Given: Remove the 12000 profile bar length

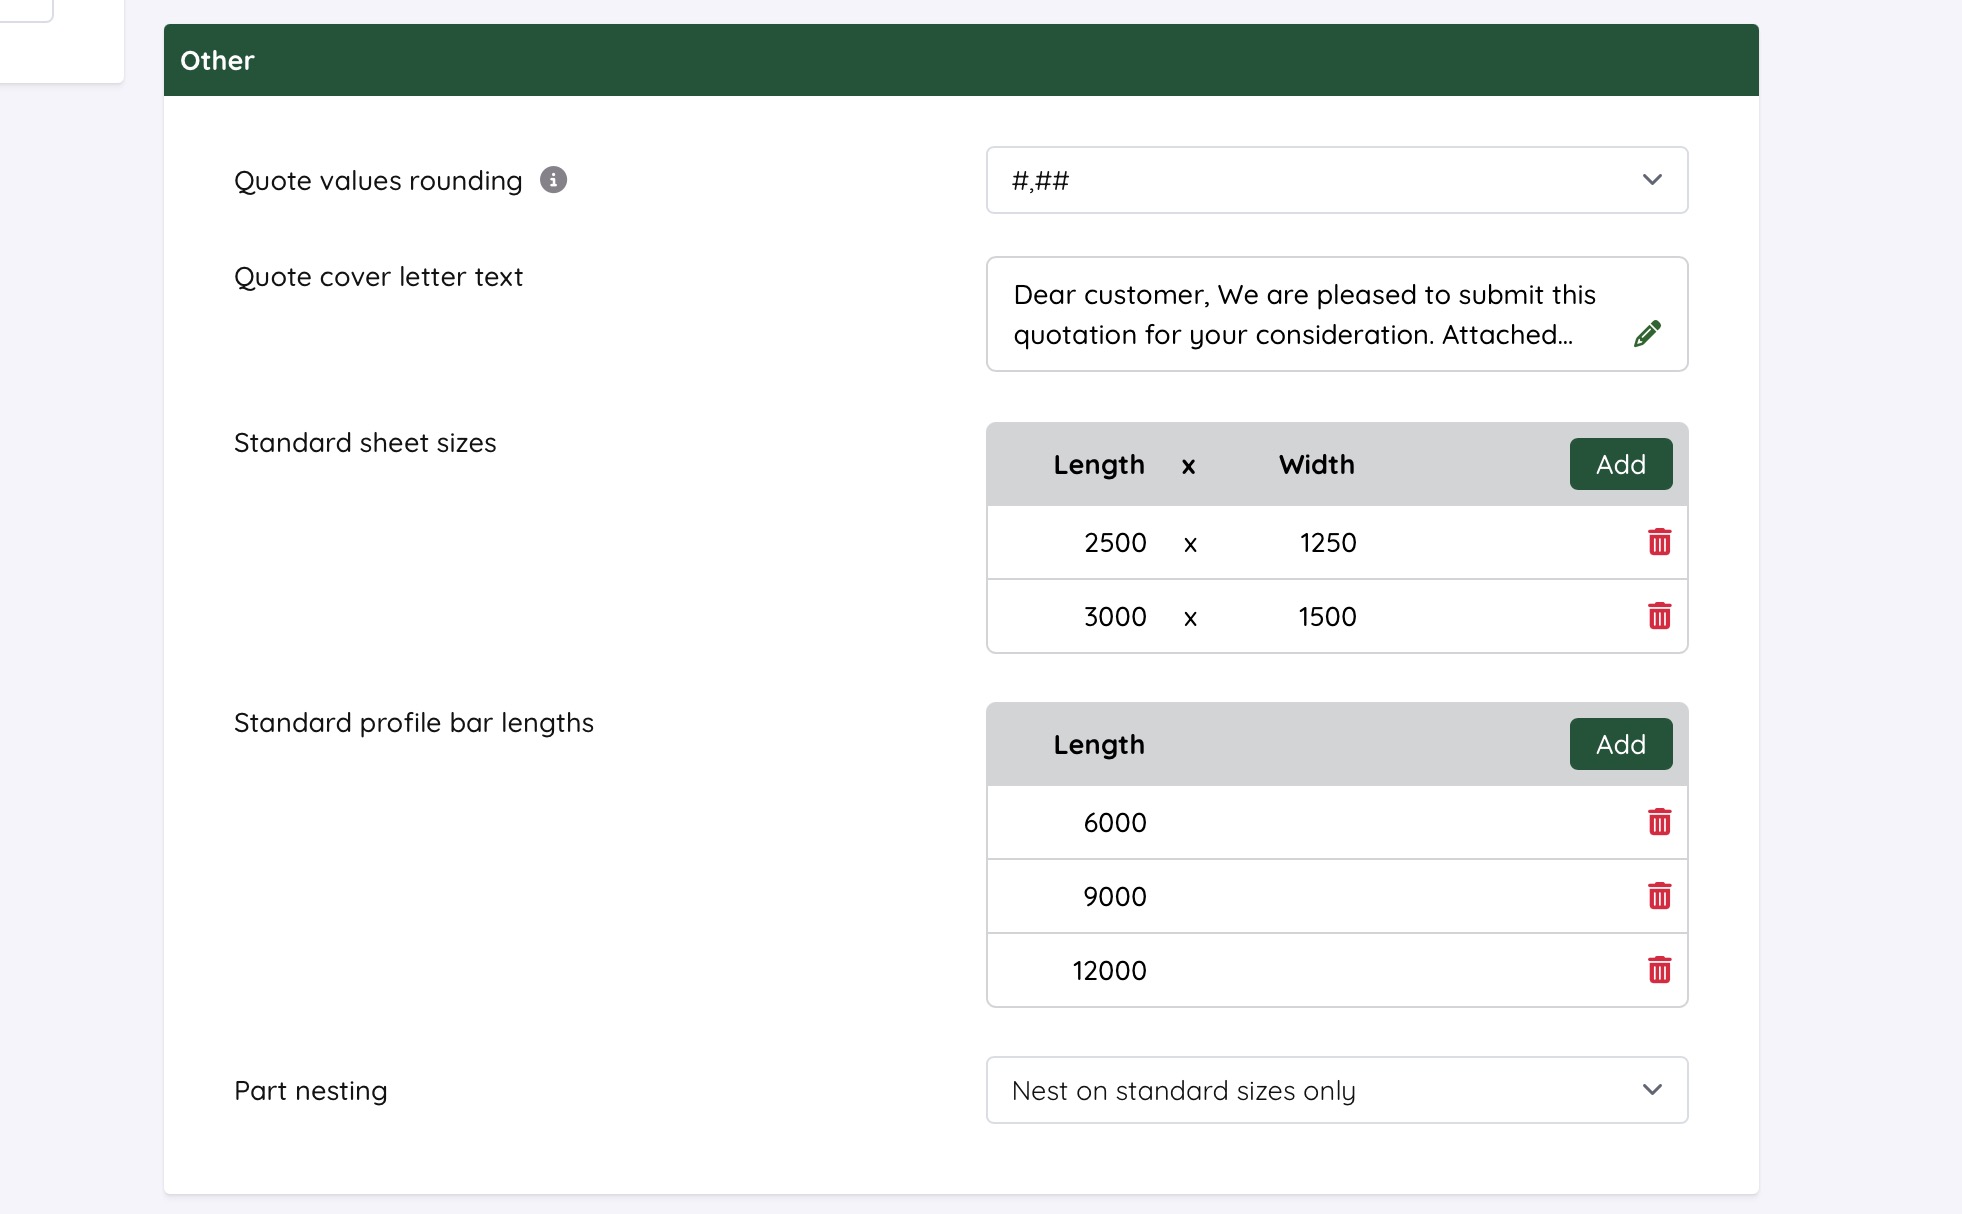Looking at the screenshot, I should [1659, 970].
